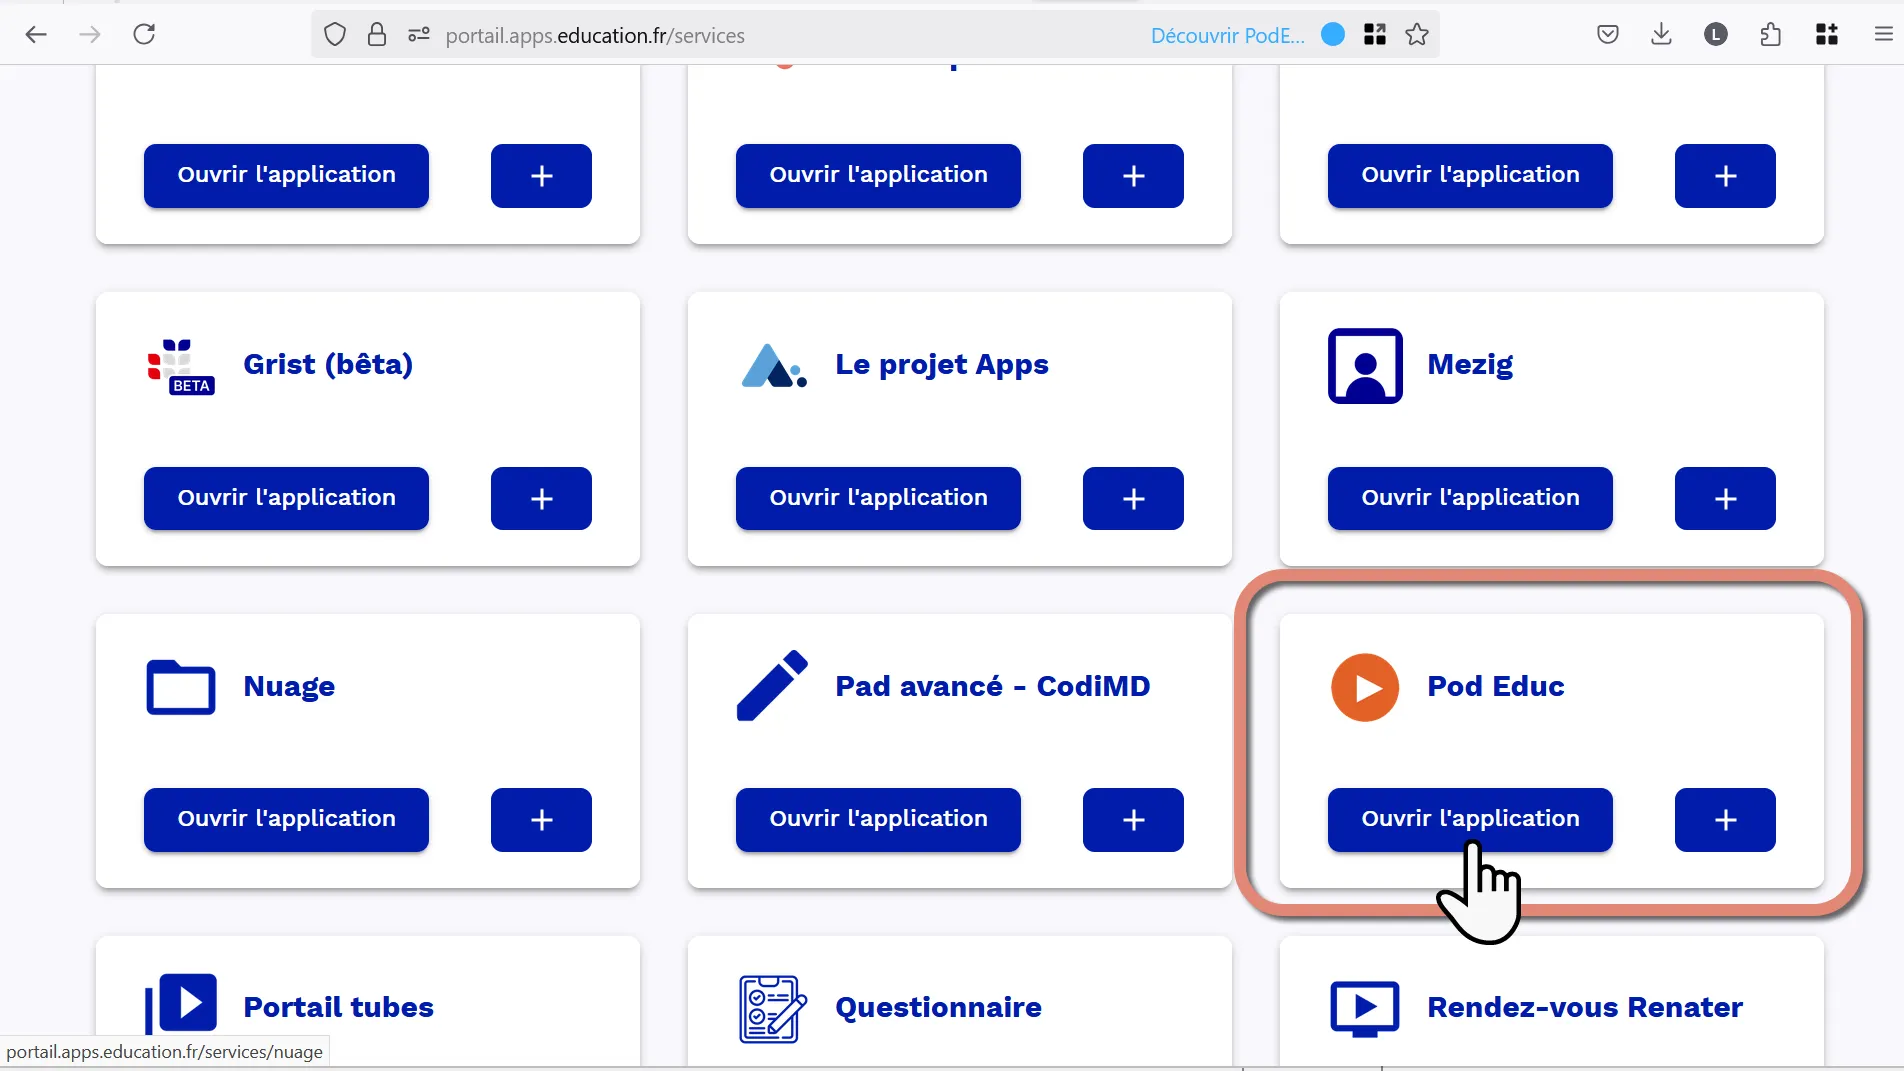The height and width of the screenshot is (1071, 1904).
Task: Click the plus button on Mezig card
Action: (x=1725, y=498)
